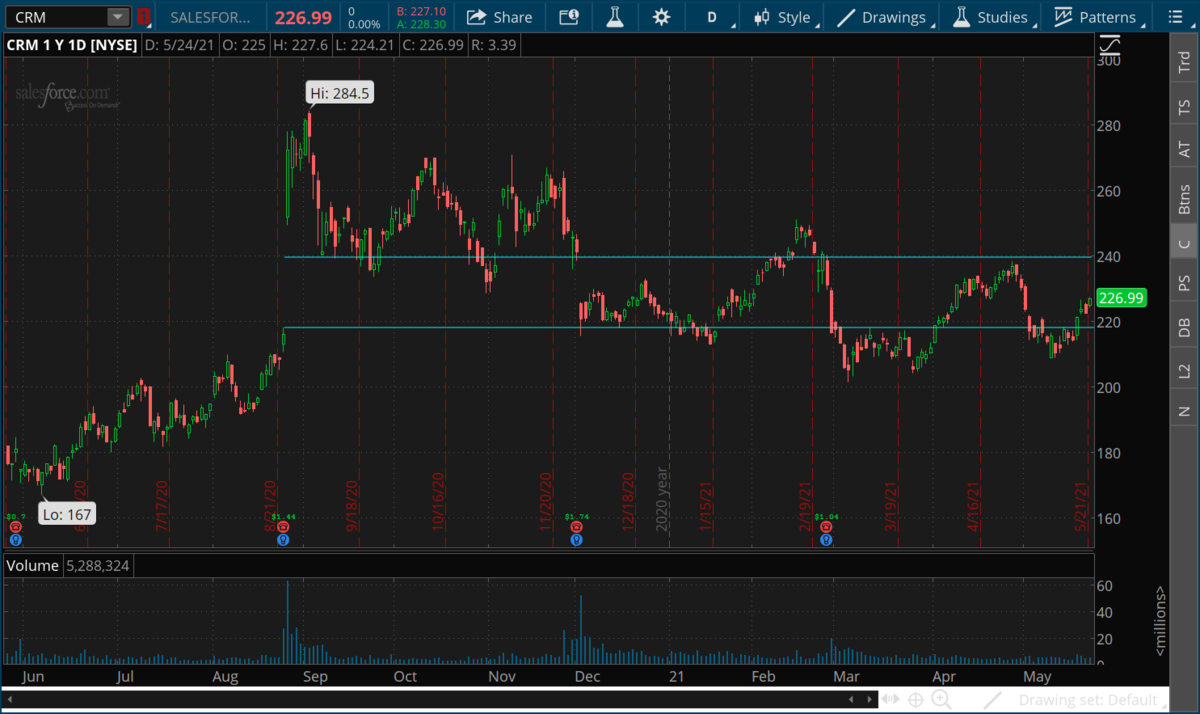Viewport: 1200px width, 714px height.
Task: Click the 2020 year marker label
Action: pyautogui.click(x=661, y=500)
